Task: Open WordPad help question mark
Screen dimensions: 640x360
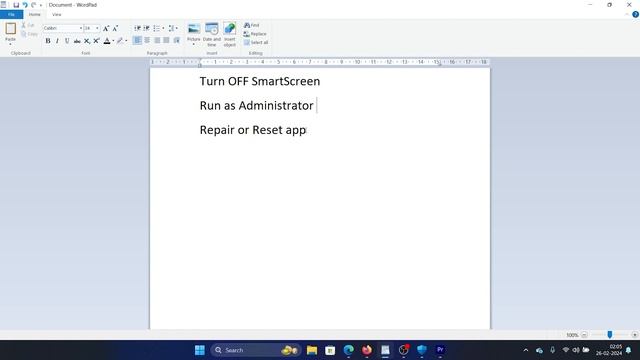Action: click(635, 14)
